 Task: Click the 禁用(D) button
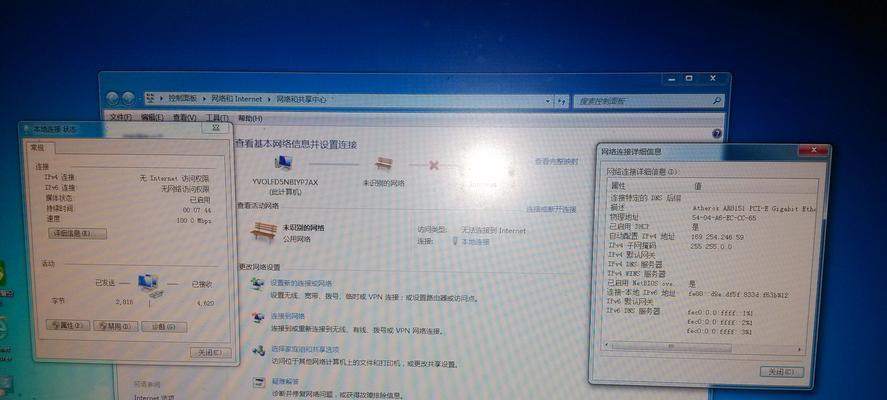tap(115, 326)
